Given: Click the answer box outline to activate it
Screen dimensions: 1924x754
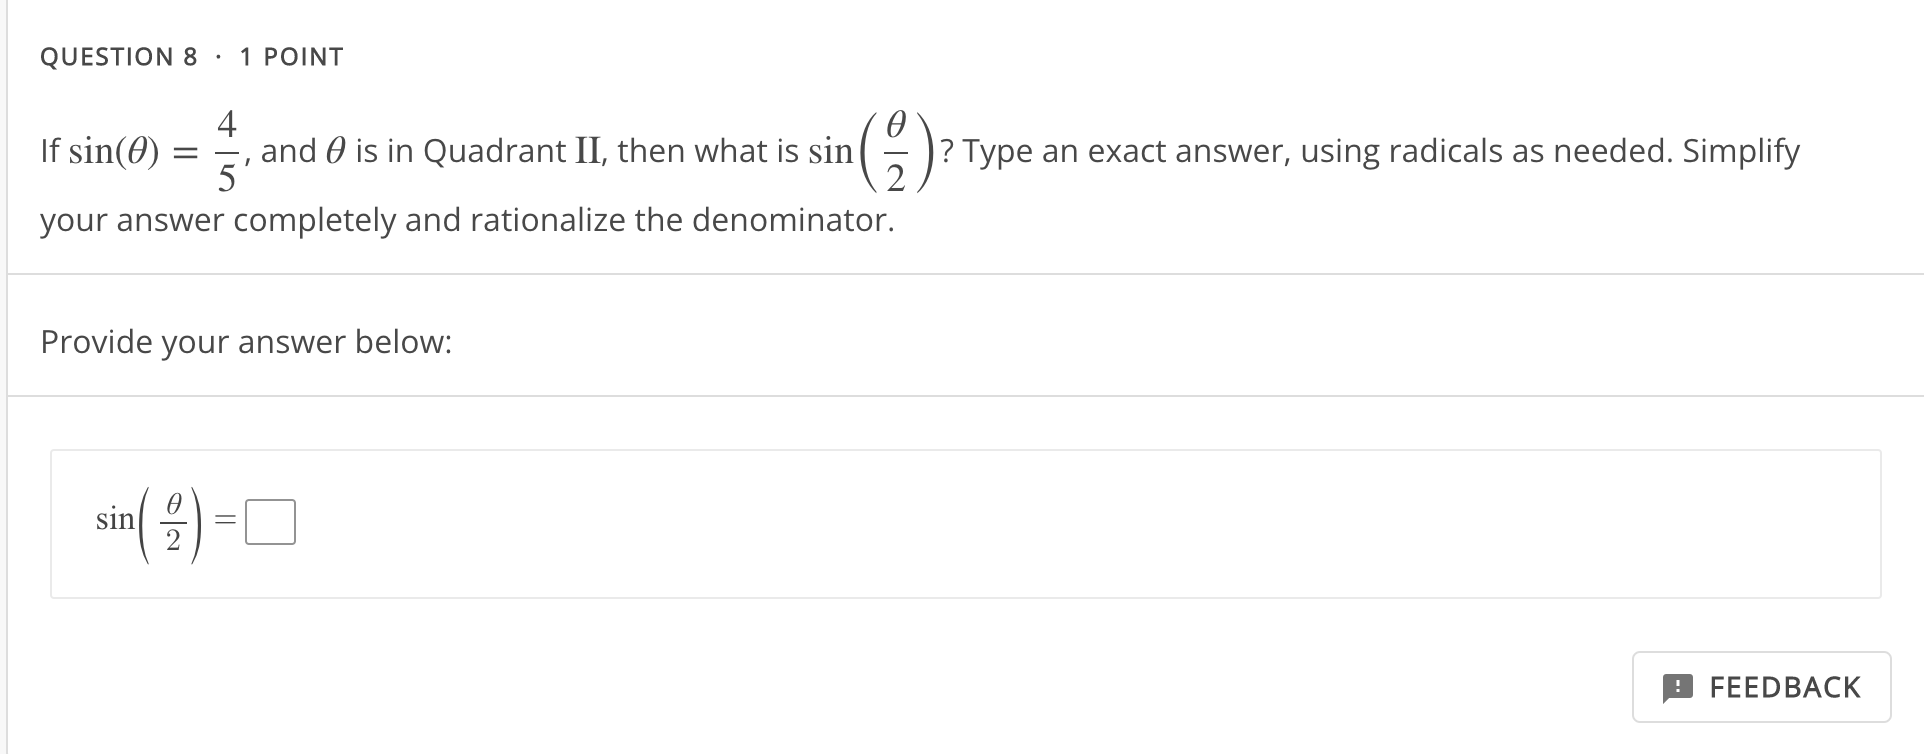Looking at the screenshot, I should [x=270, y=521].
